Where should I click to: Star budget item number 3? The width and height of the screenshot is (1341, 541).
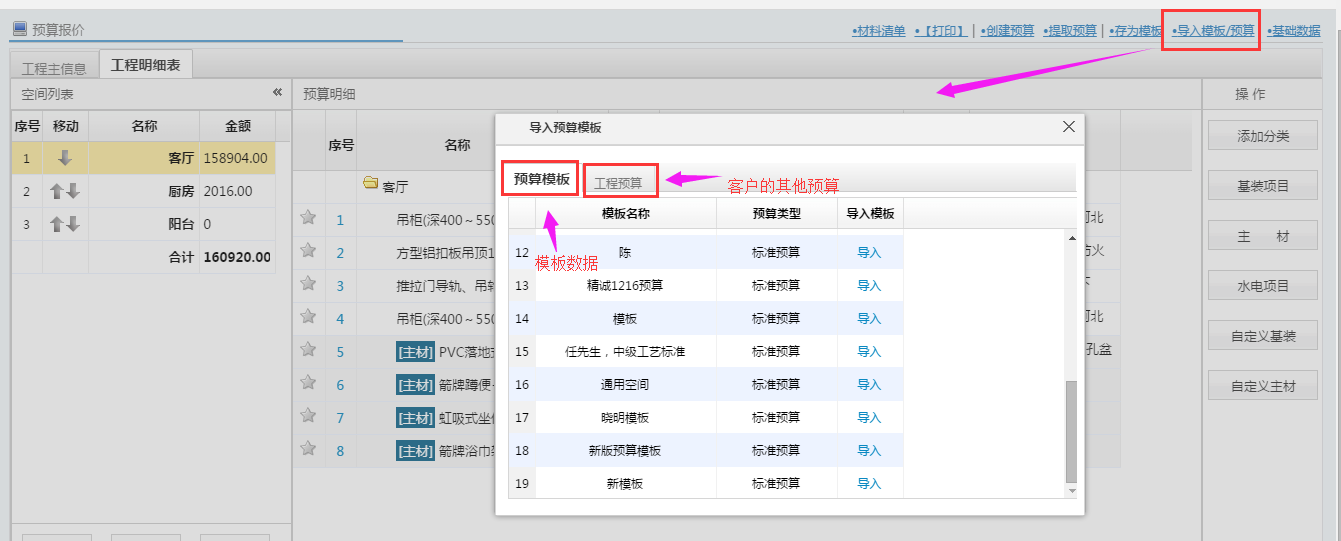click(308, 284)
